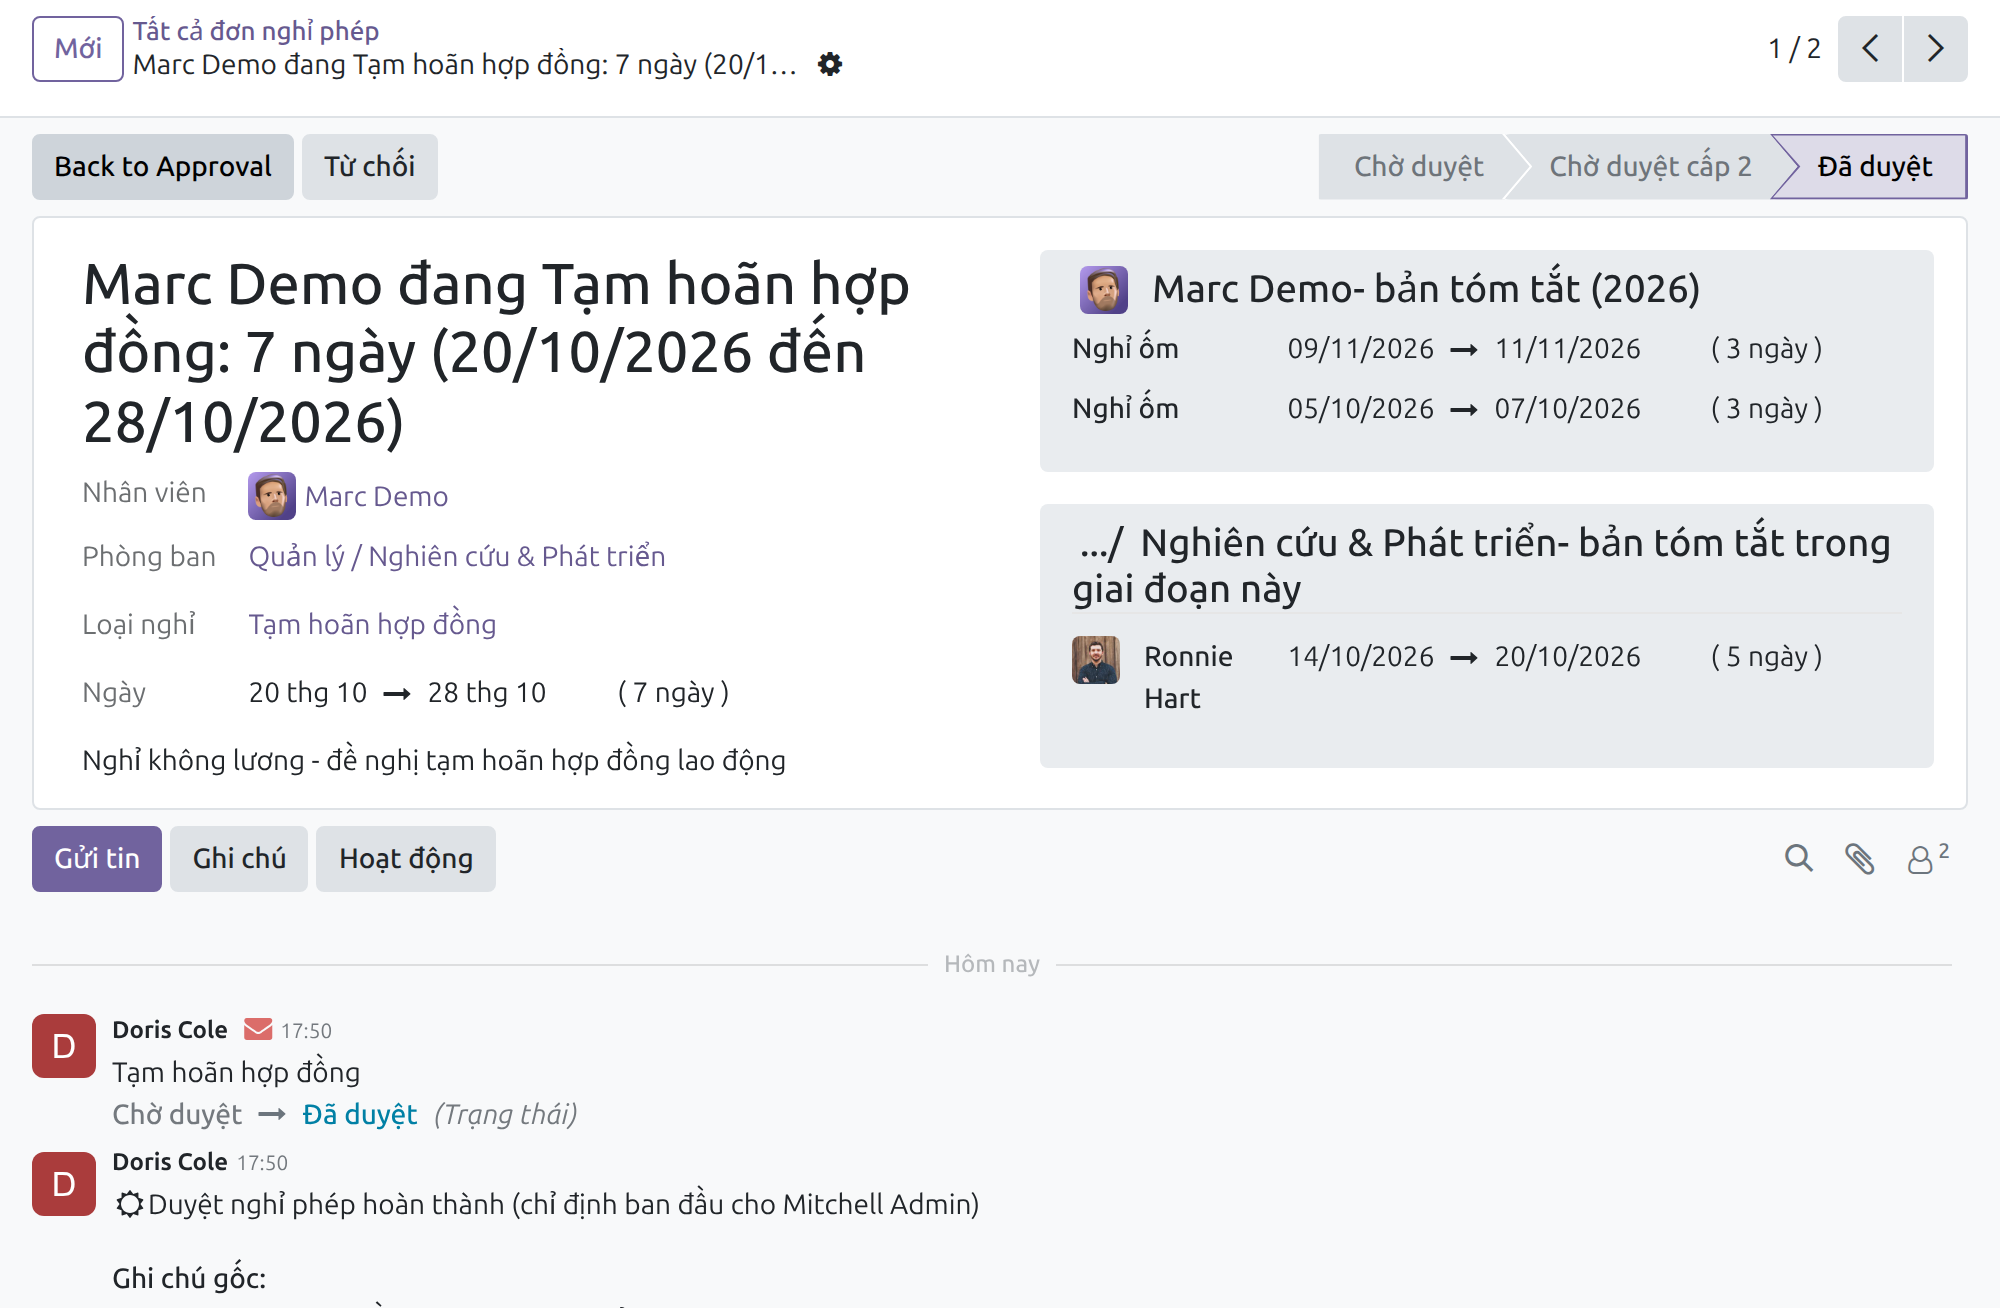Open attachments via the paperclip icon
Screen dimensions: 2000x1308
click(1860, 859)
